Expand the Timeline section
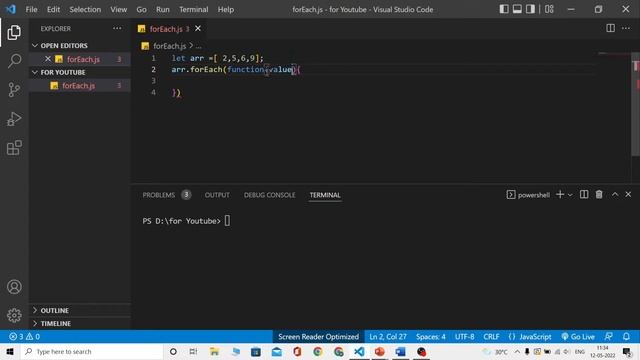This screenshot has width=640, height=360. click(x=79, y=323)
